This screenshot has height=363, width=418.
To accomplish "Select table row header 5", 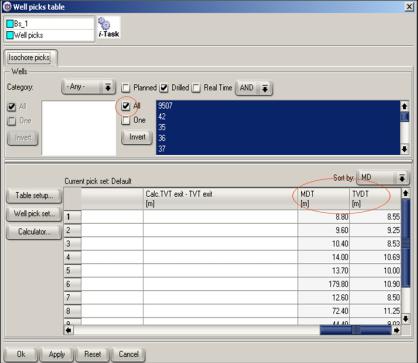I will click(x=72, y=270).
